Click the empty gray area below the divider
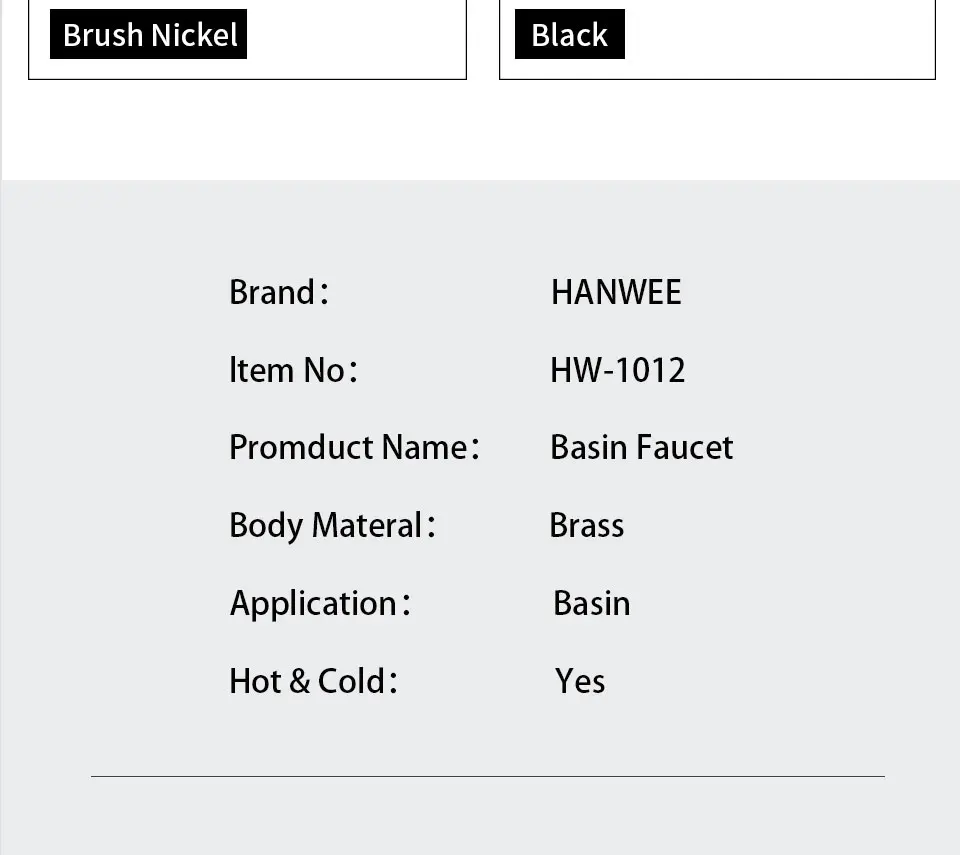The image size is (960, 855). [480, 815]
